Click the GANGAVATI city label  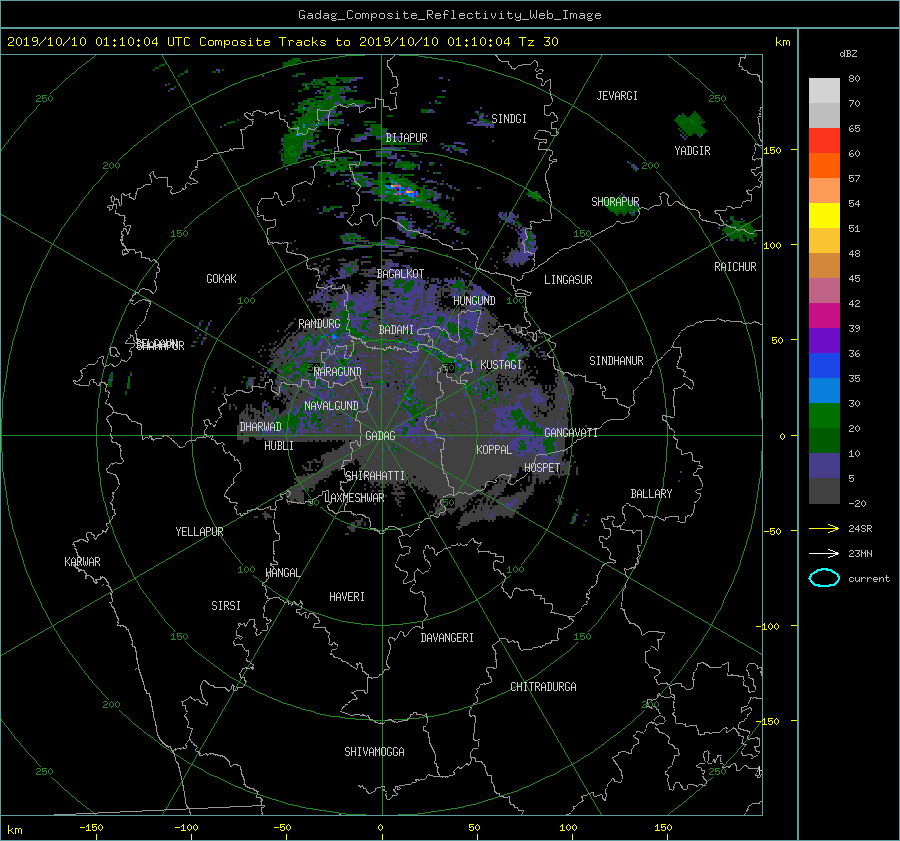(571, 433)
